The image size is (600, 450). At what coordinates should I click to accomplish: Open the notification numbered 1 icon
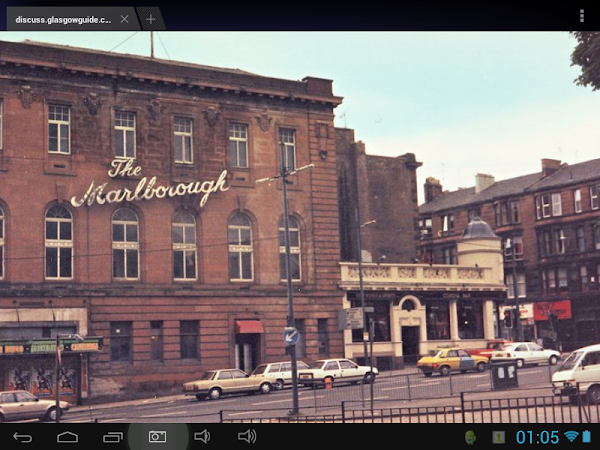(498, 437)
